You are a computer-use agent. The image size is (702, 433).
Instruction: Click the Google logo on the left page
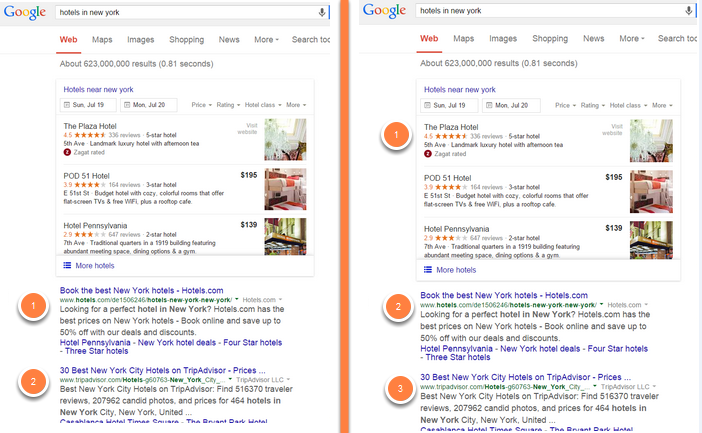pos(25,13)
